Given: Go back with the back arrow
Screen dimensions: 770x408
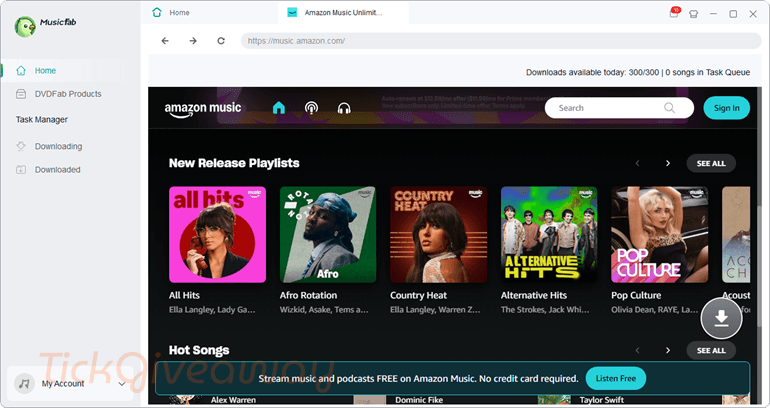Looking at the screenshot, I should (165, 41).
